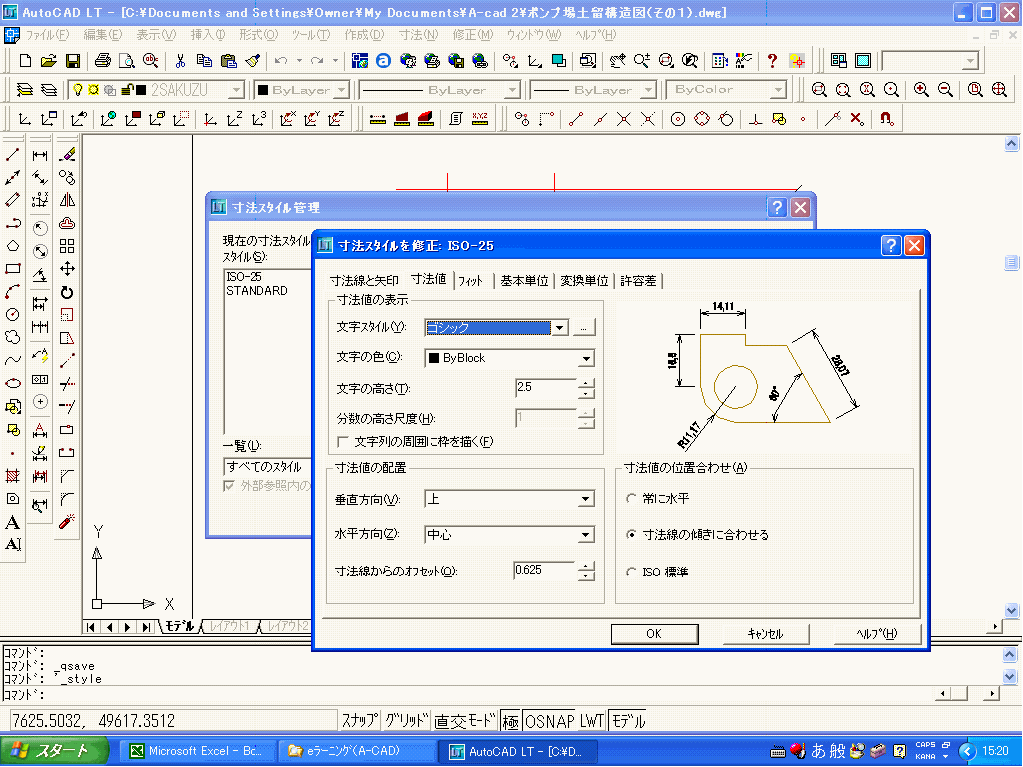Screen dimensions: 1023x767
Task: Switch to the 基本単位 tab
Action: click(524, 280)
